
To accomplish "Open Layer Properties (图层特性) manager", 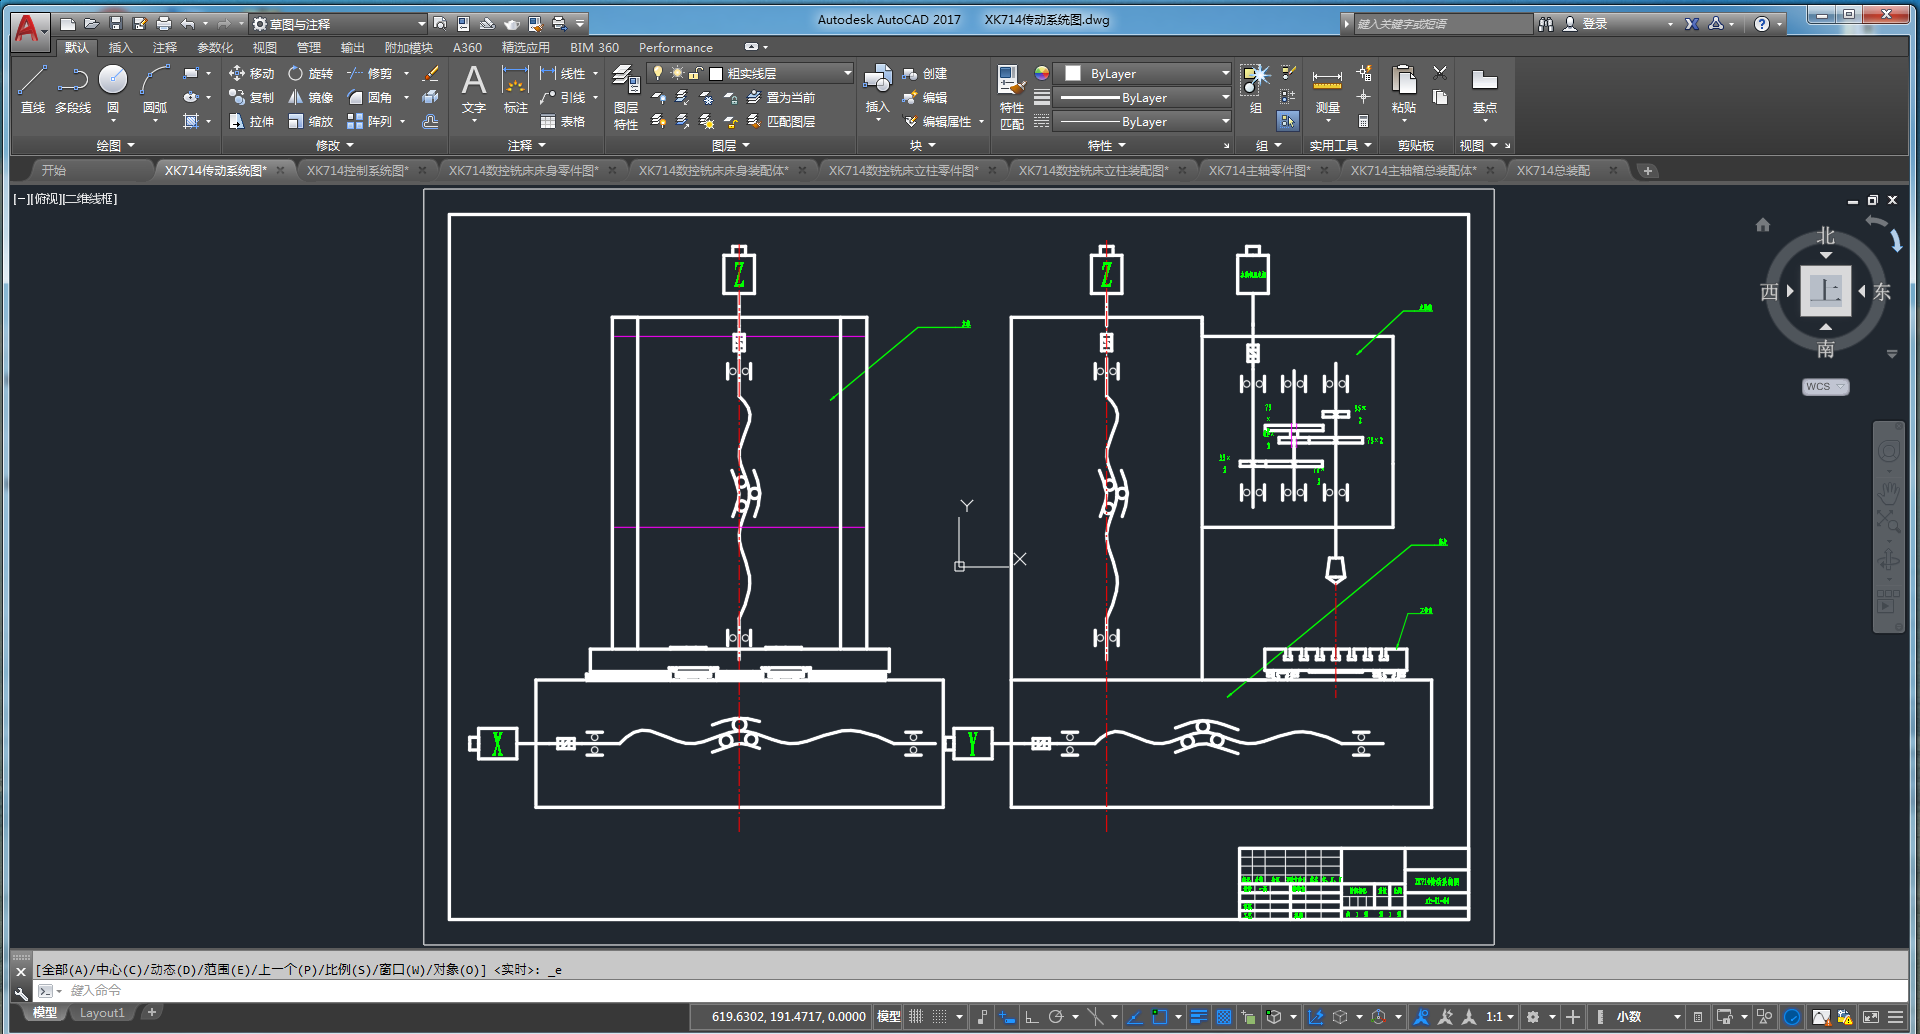I will tap(626, 97).
